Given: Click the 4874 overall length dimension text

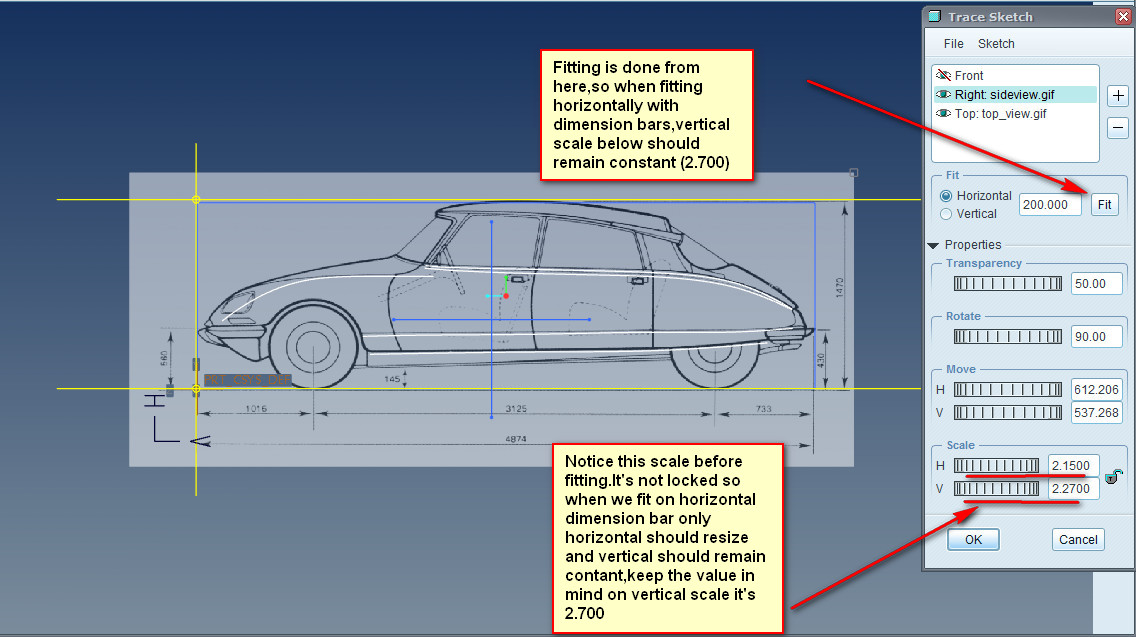Looking at the screenshot, I should coord(516,438).
